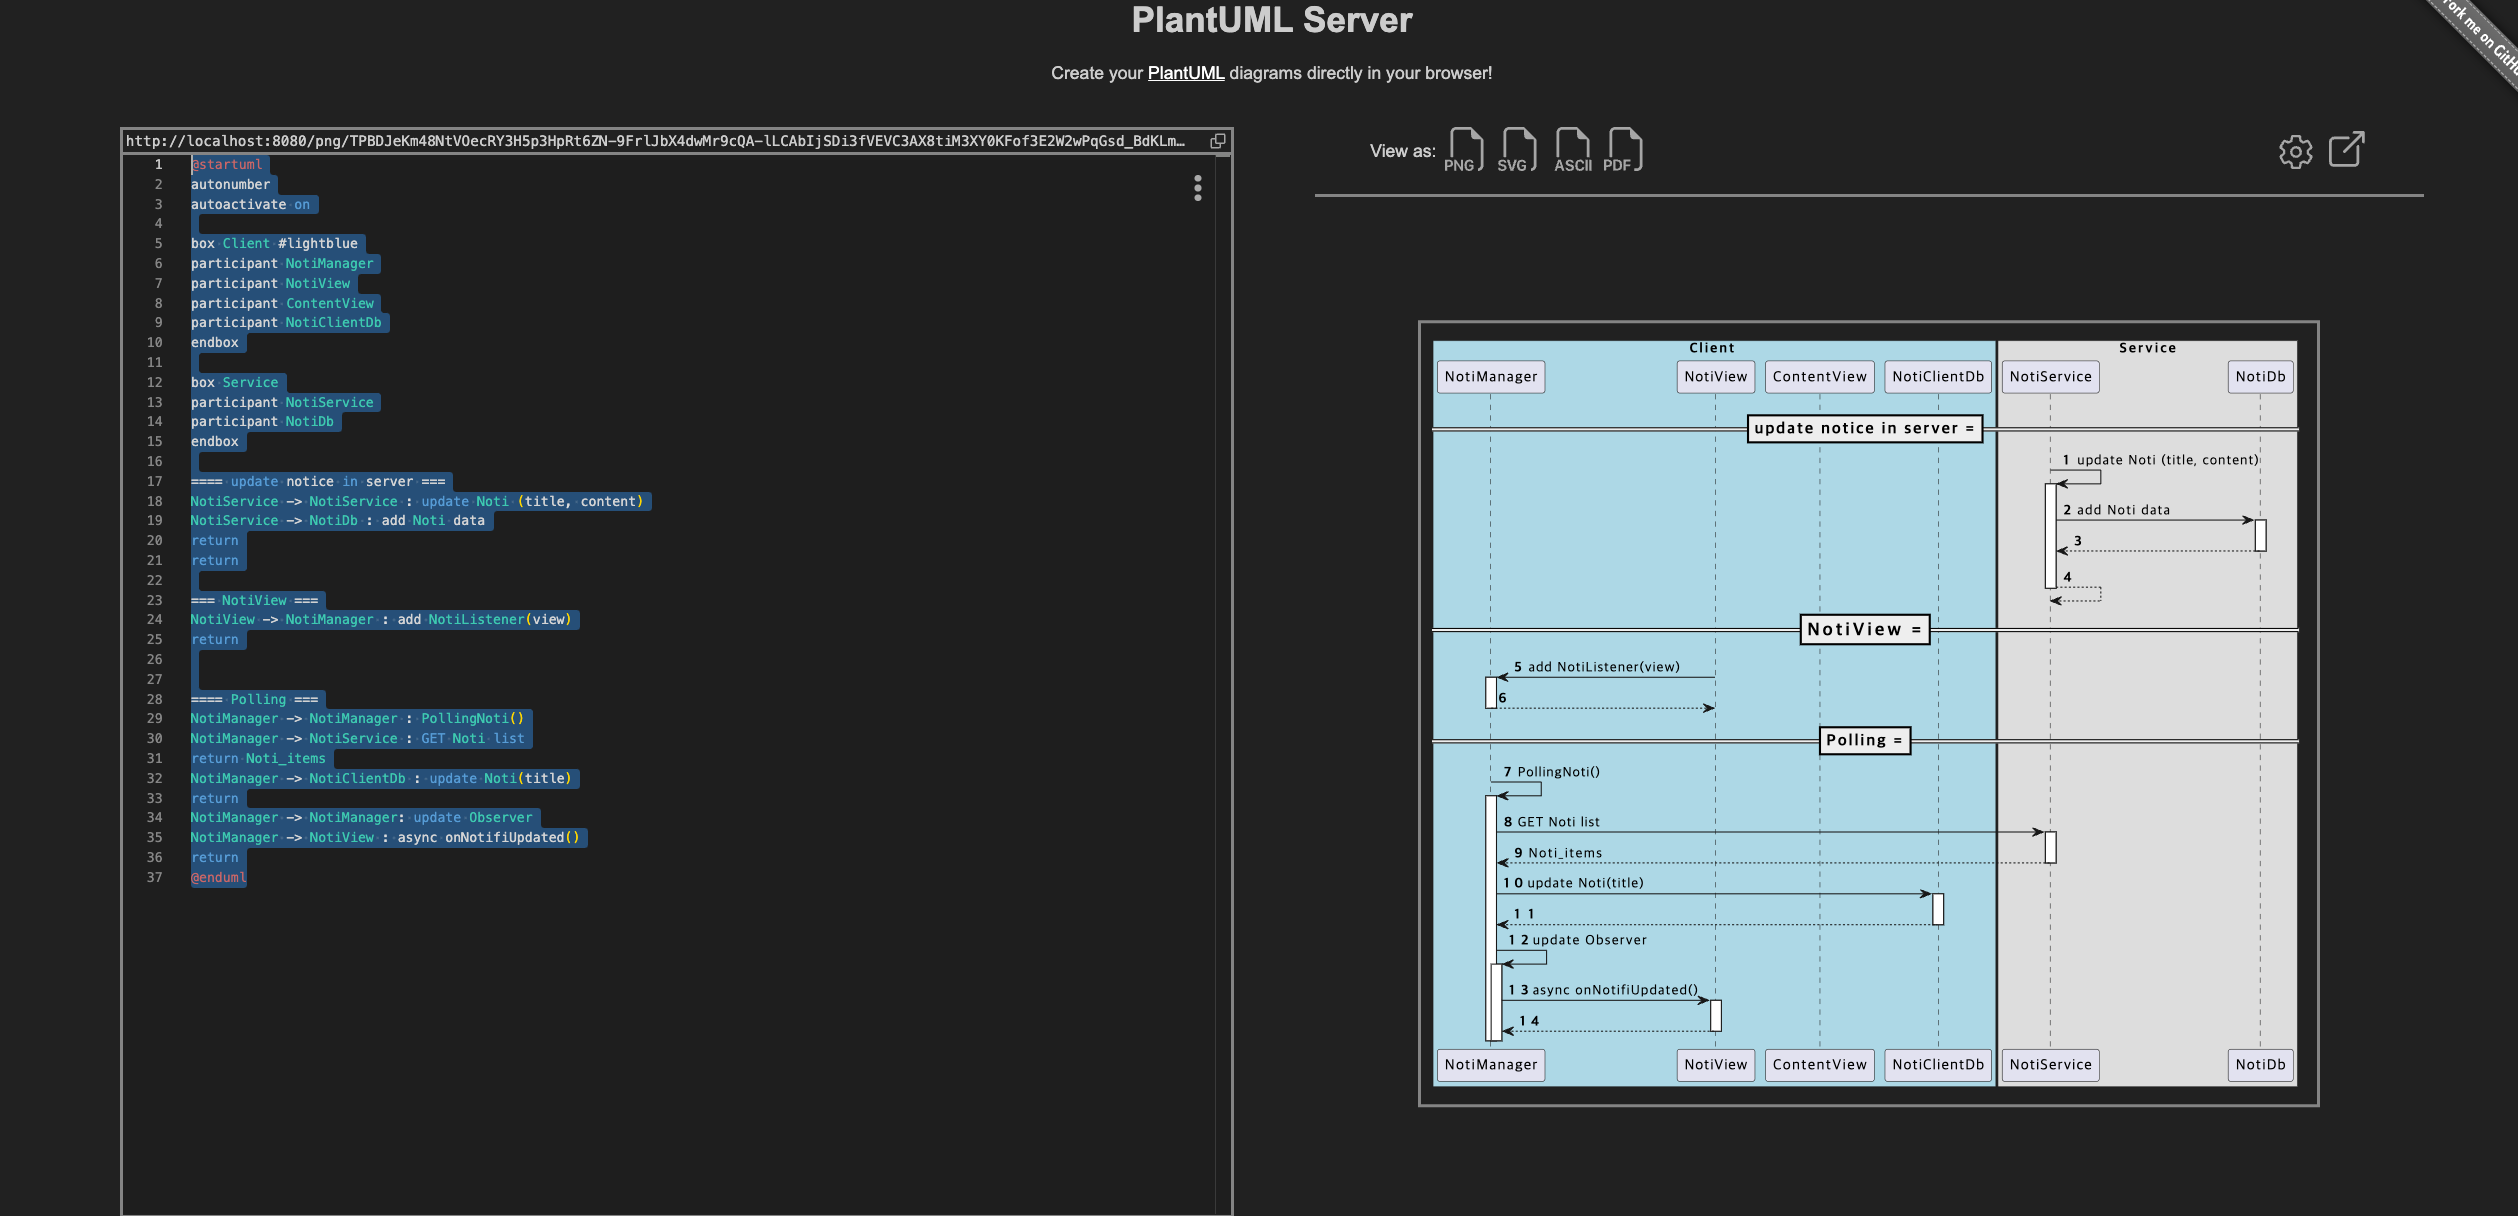Image resolution: width=2518 pixels, height=1216 pixels.
Task: Click the 'autoactivate on' code line
Action: point(251,204)
